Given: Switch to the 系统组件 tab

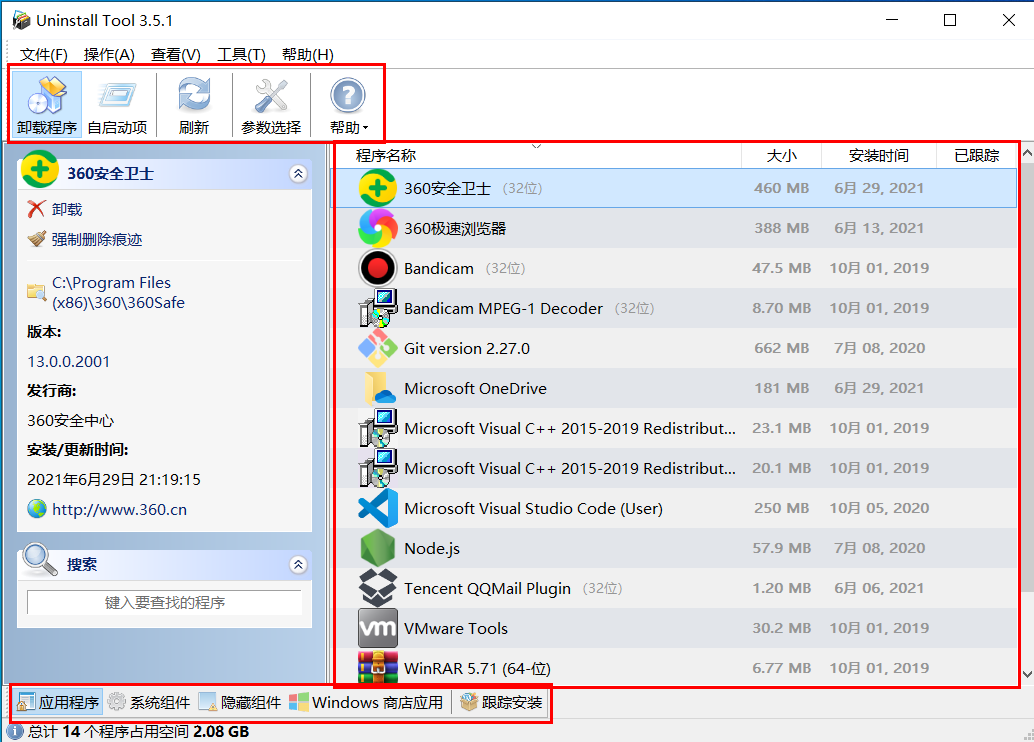Looking at the screenshot, I should tap(150, 702).
